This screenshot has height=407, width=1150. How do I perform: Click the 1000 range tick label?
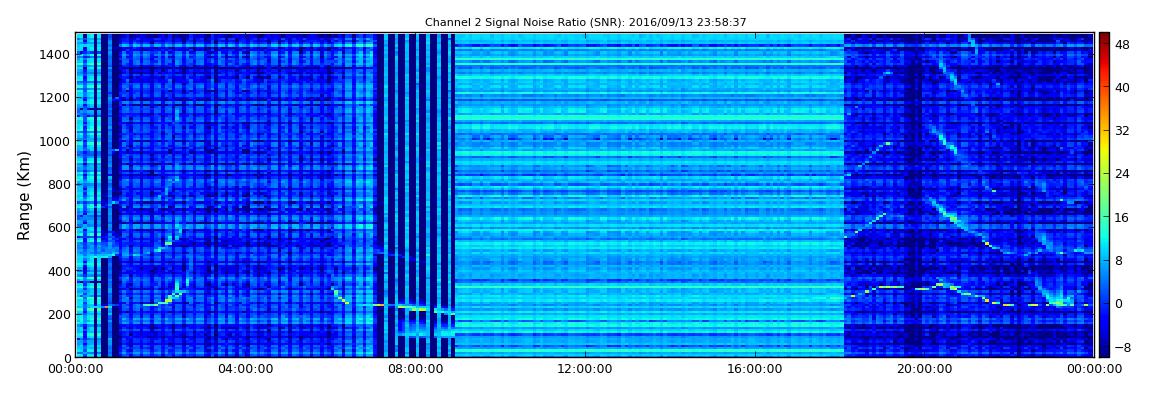(x=55, y=141)
